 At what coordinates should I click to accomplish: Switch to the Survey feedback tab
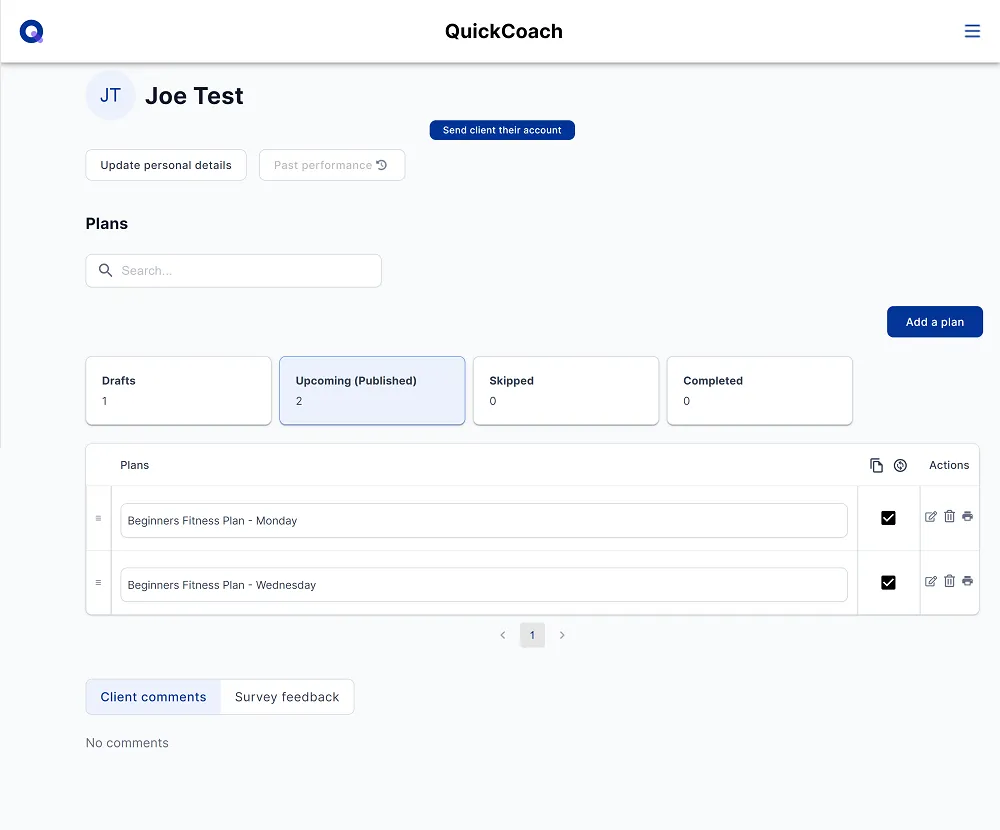tap(287, 696)
